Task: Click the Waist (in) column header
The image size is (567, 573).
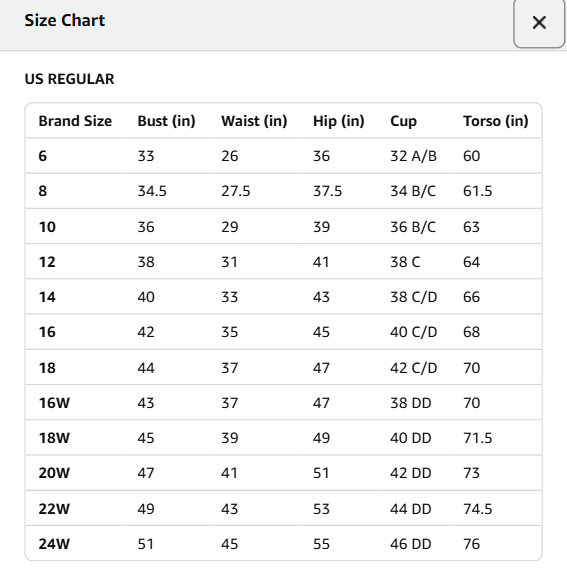Action: coord(254,121)
